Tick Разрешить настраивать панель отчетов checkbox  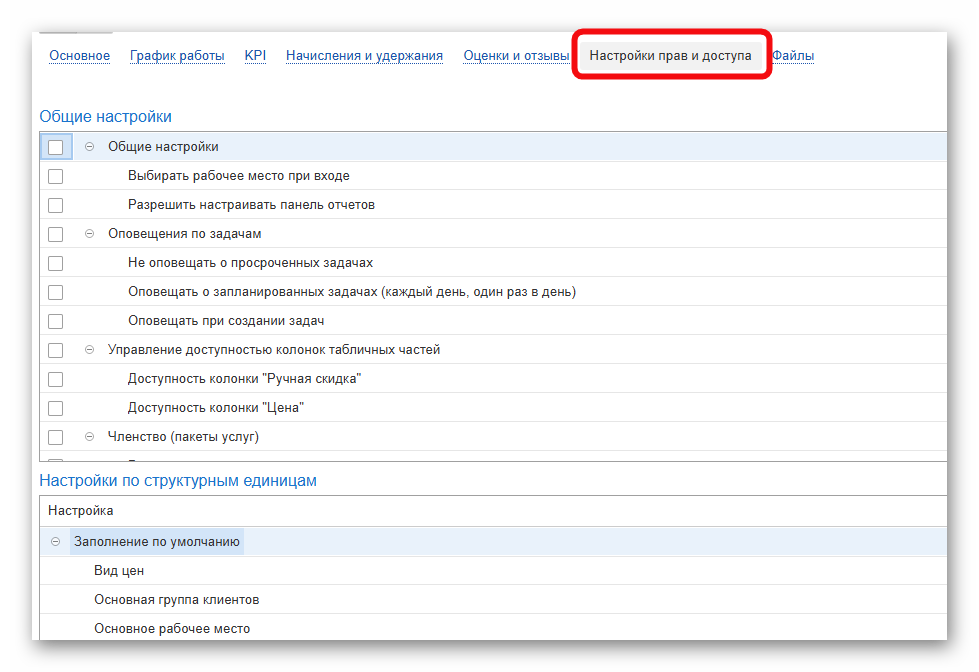click(x=55, y=205)
